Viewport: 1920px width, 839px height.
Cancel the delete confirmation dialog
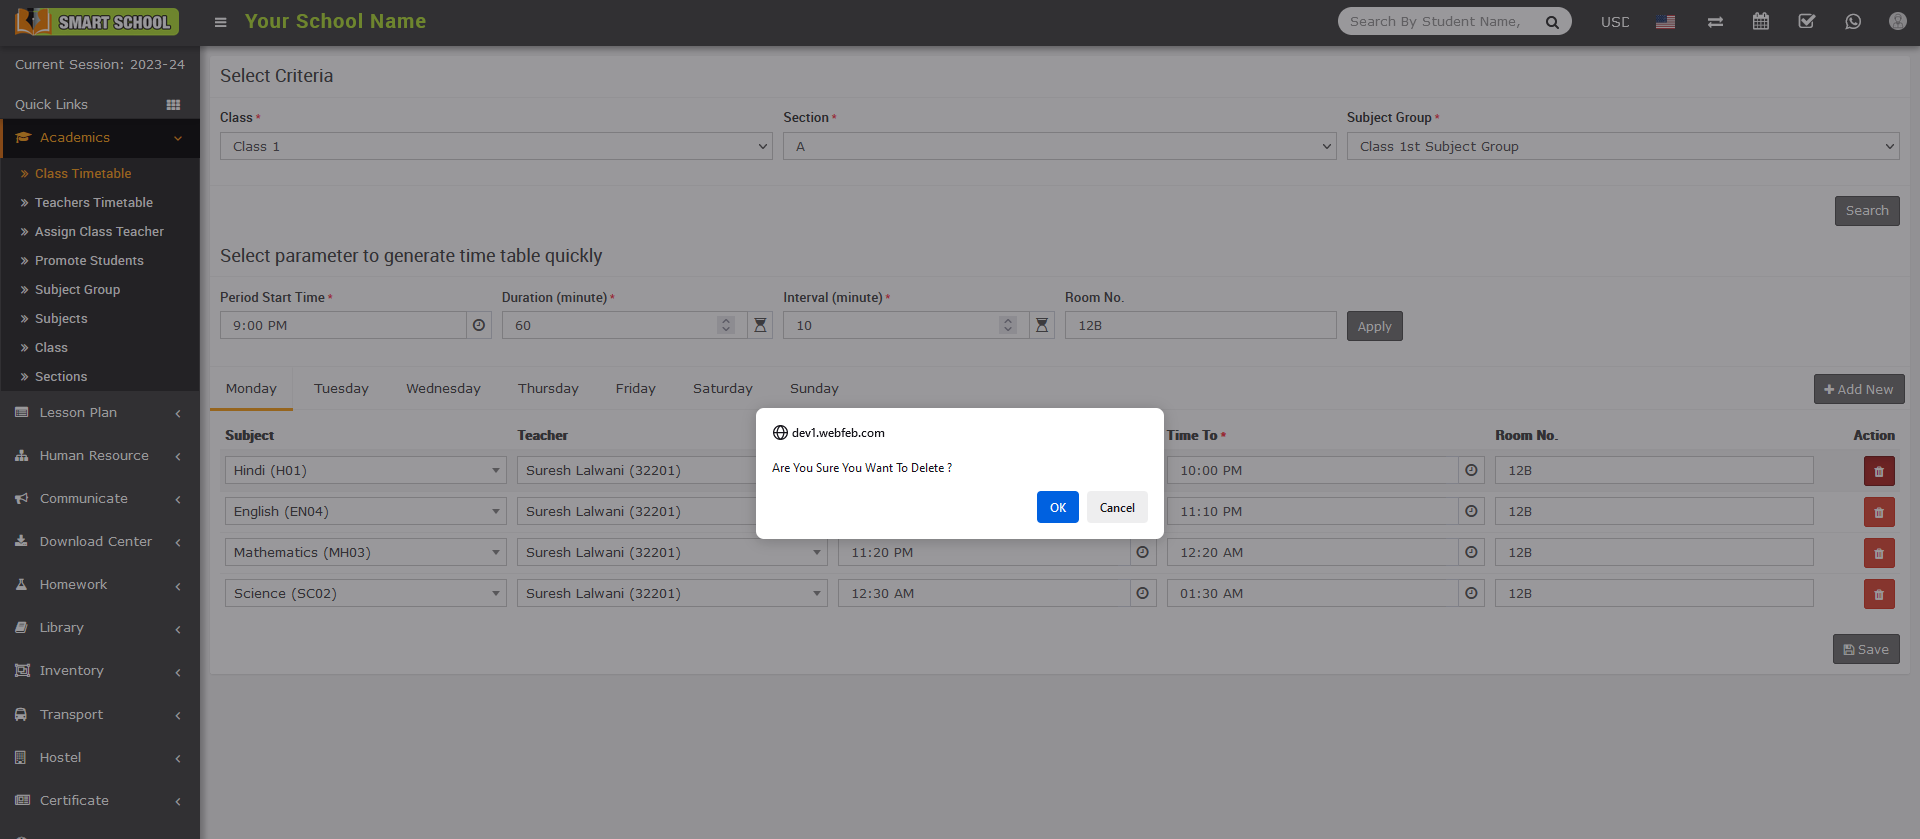pyautogui.click(x=1116, y=508)
